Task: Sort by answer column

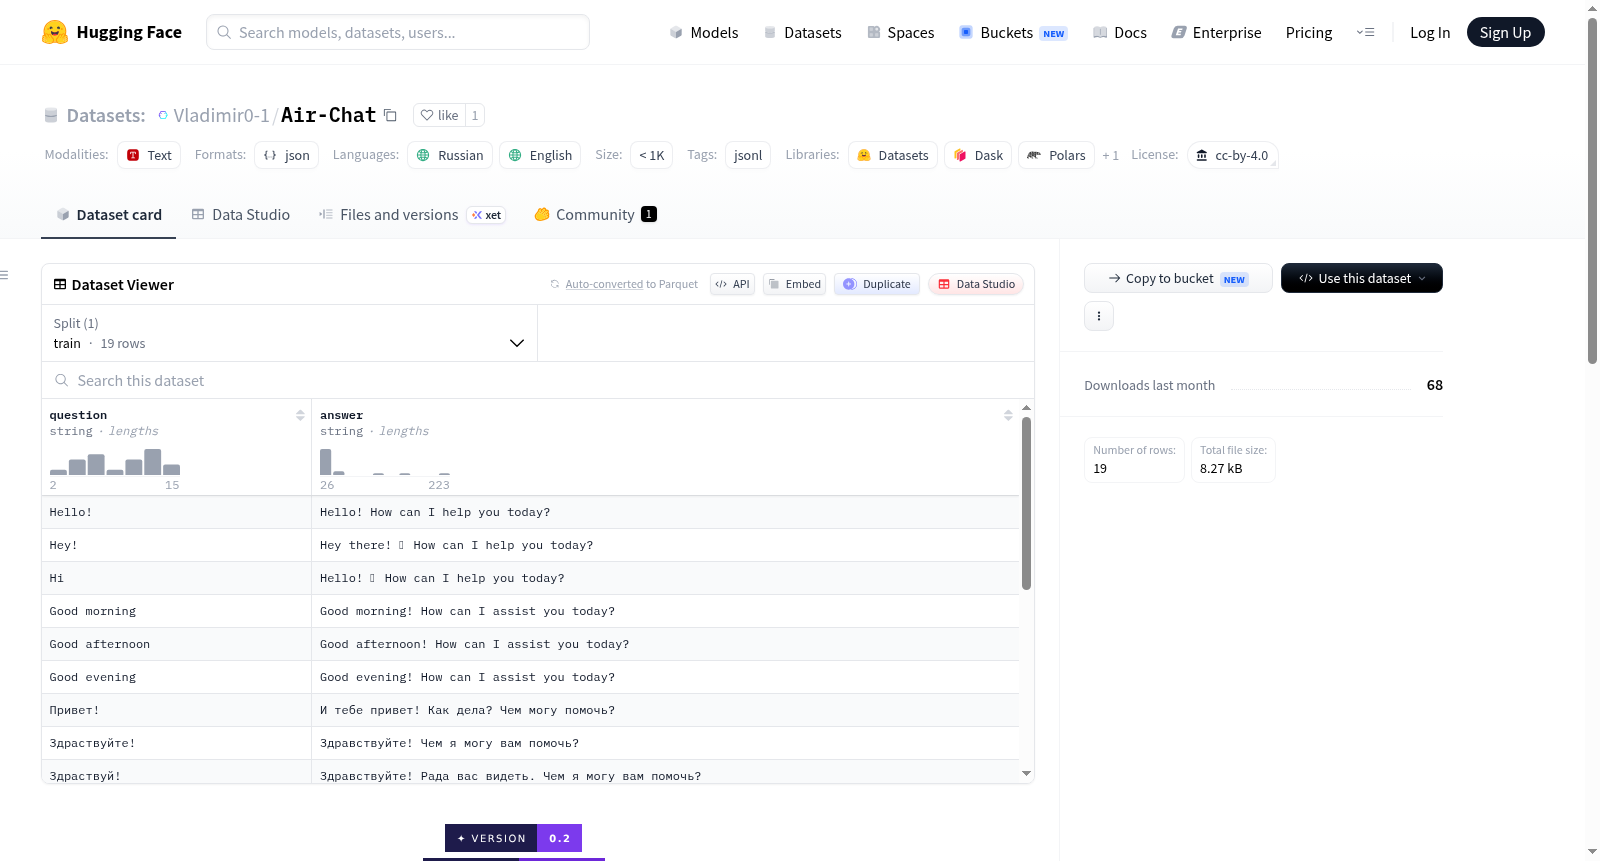Action: (x=1008, y=415)
